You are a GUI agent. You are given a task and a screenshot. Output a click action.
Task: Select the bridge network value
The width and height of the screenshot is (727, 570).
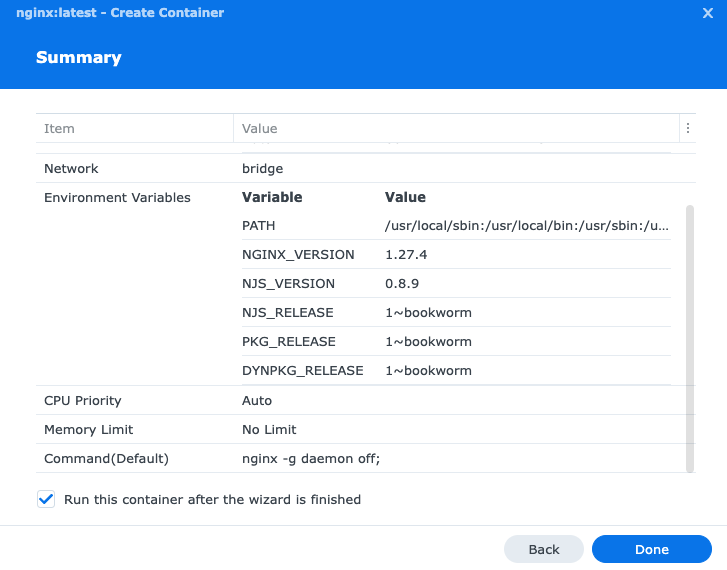(262, 168)
